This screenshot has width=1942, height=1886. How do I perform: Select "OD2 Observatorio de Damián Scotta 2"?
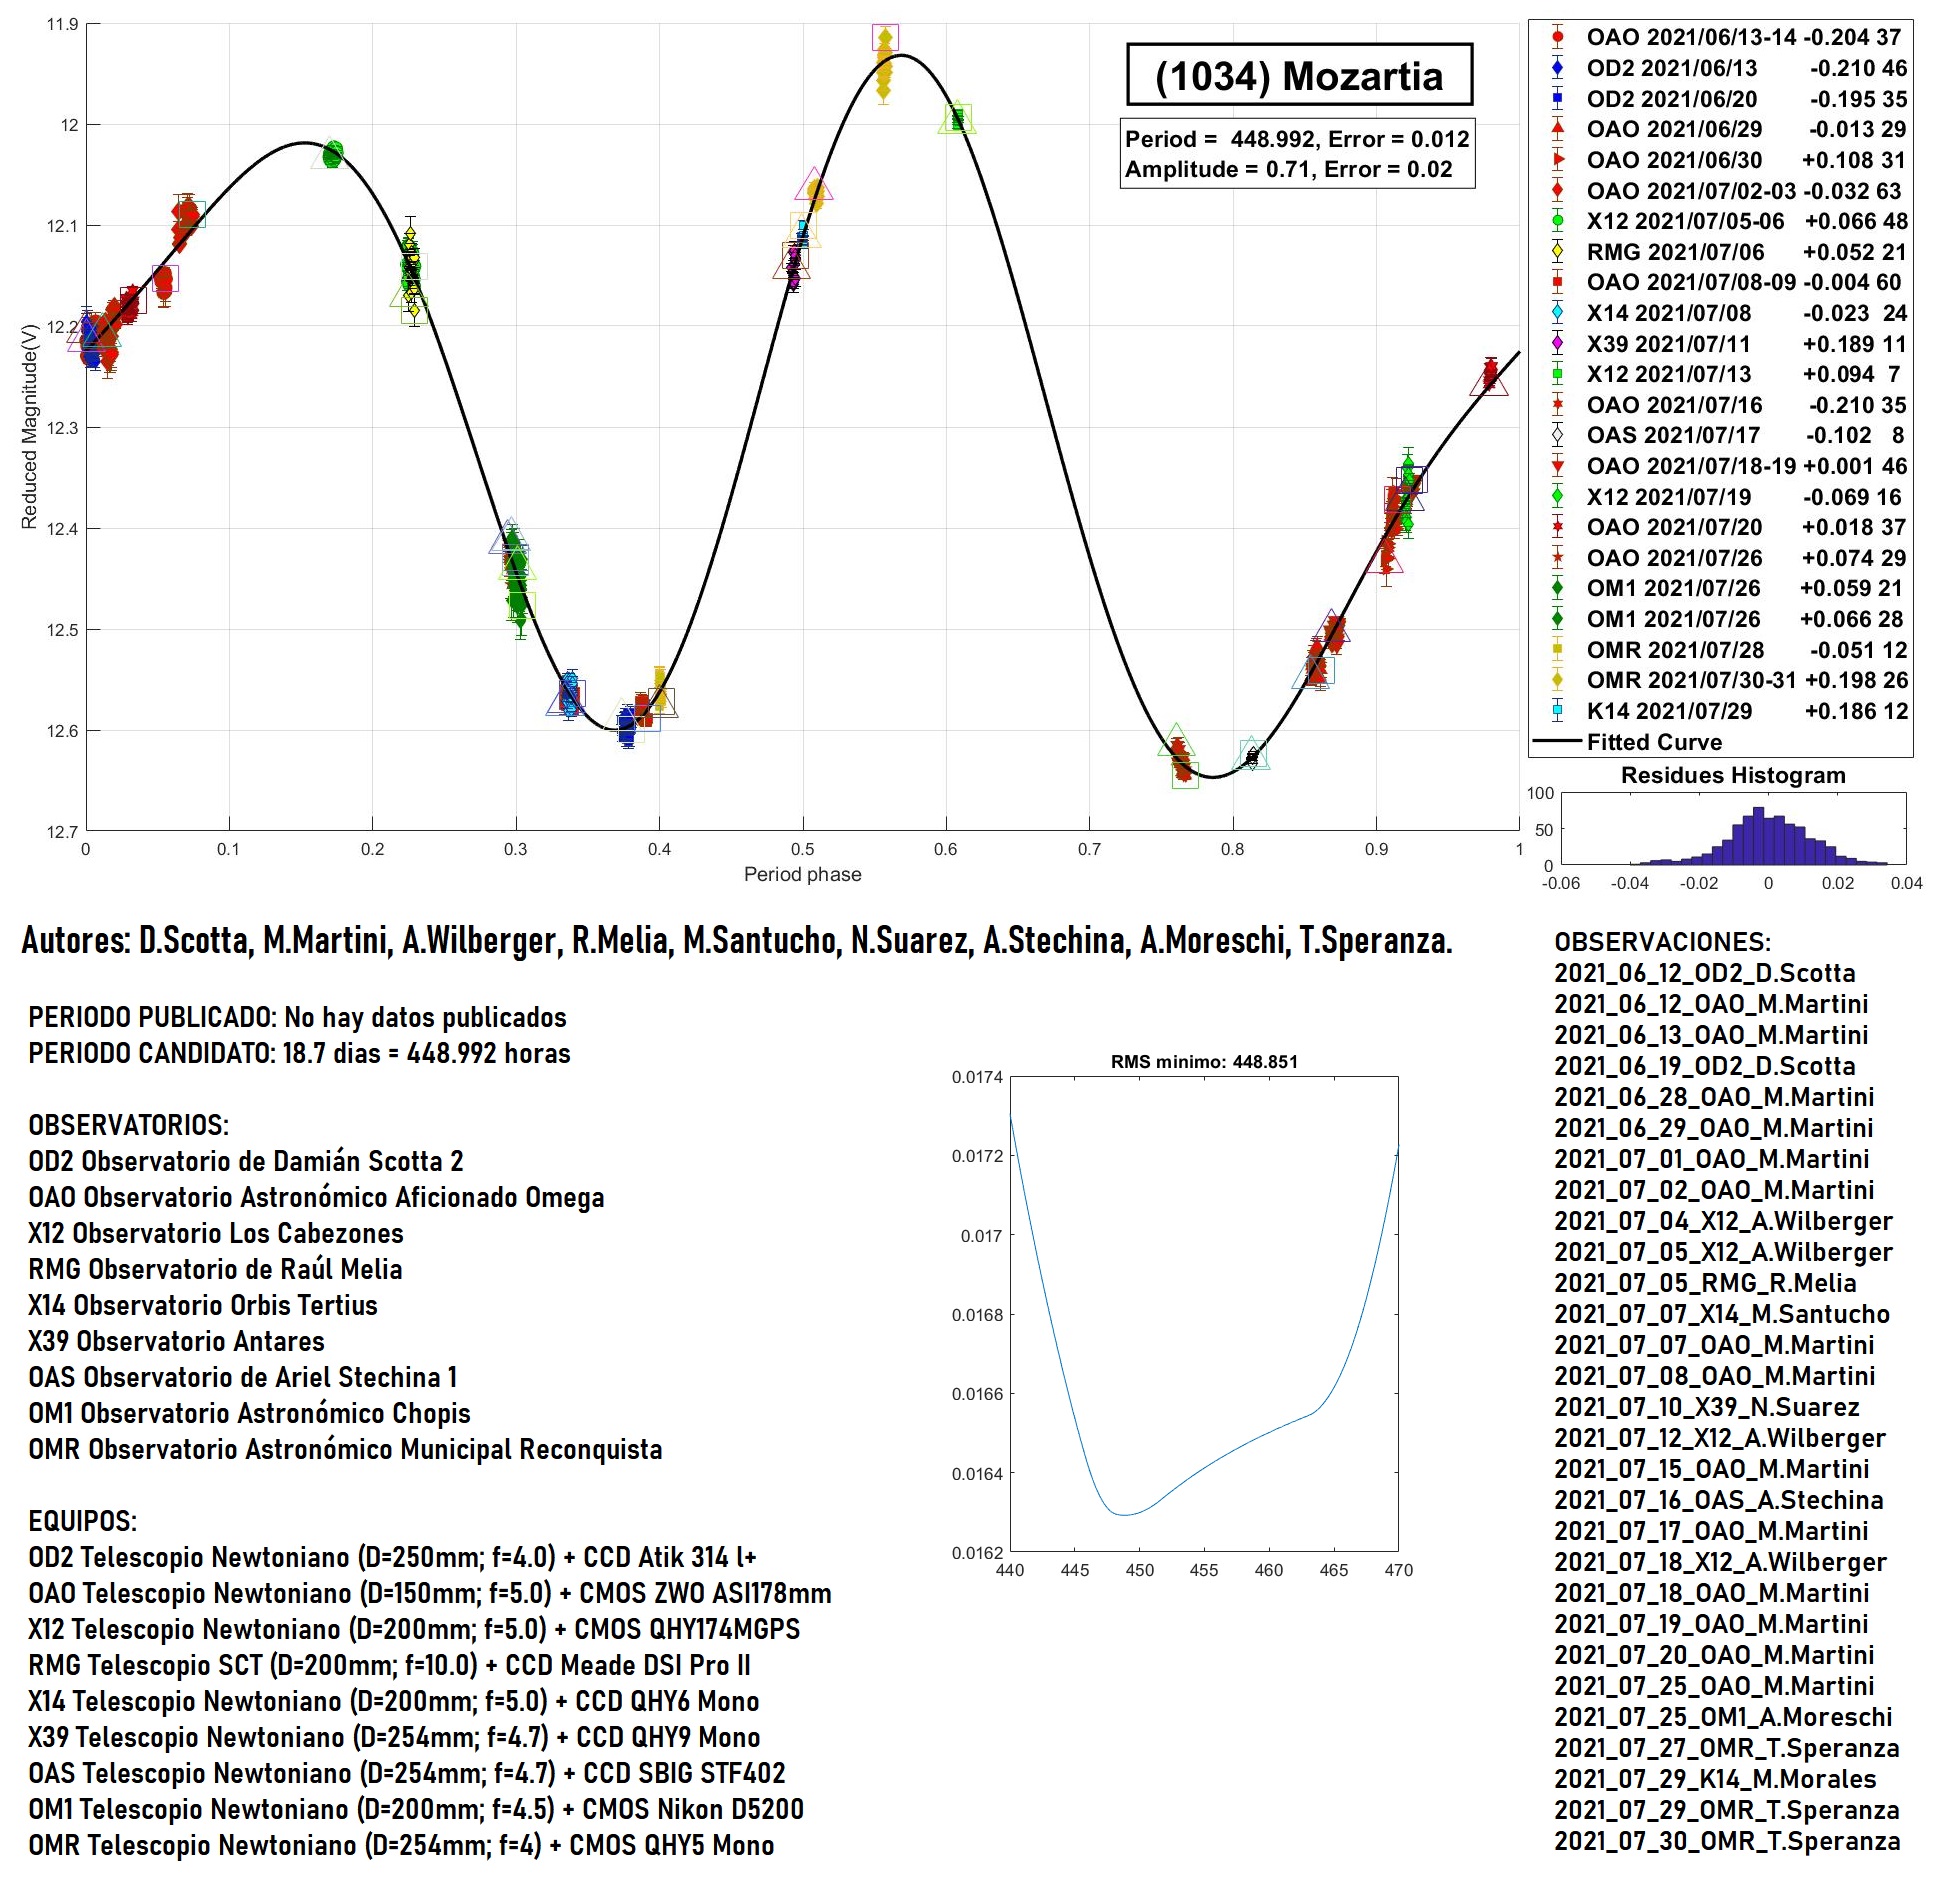point(246,1161)
